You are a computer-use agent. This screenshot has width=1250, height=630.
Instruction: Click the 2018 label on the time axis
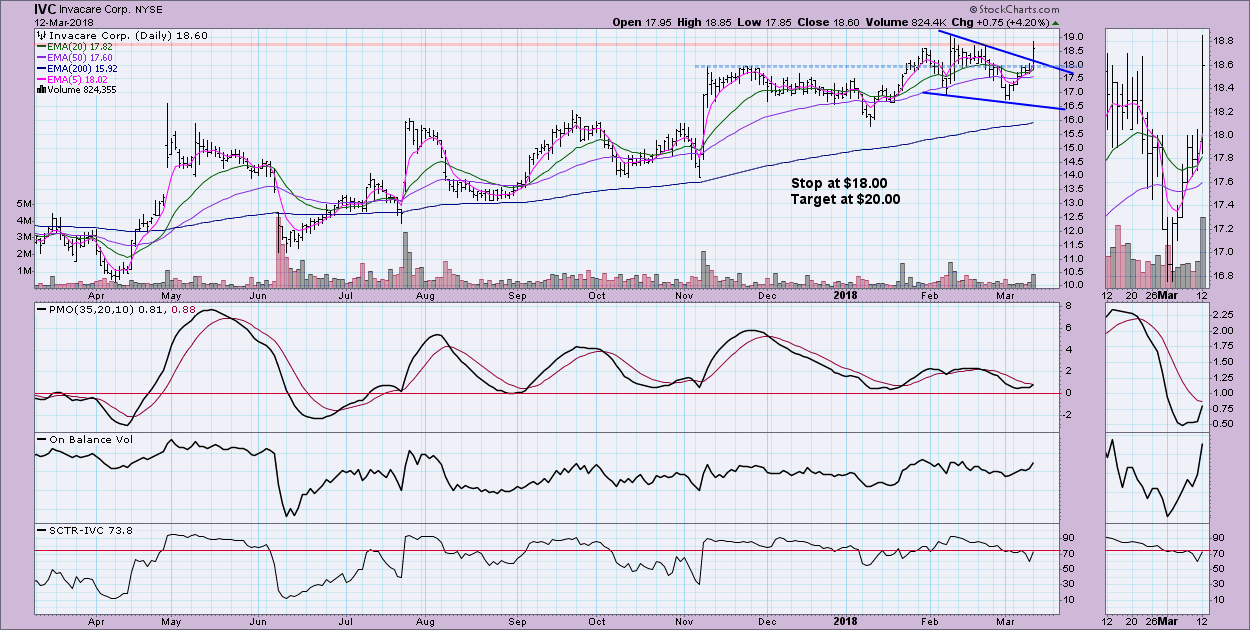847,297
